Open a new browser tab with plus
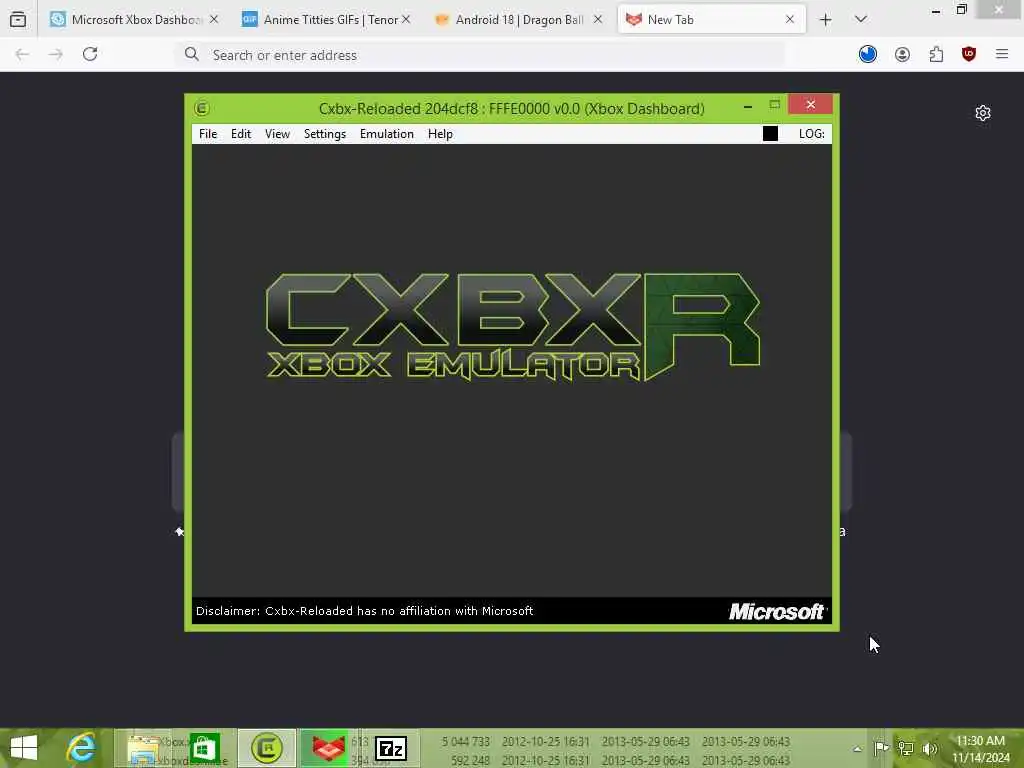 pyautogui.click(x=825, y=20)
